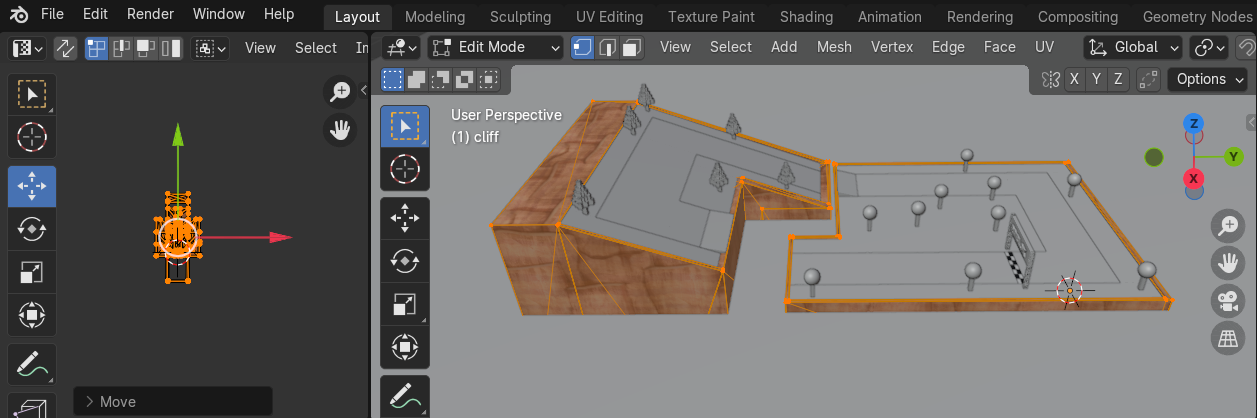This screenshot has height=418, width=1257.
Task: Switch to UV Editing workspace tab
Action: pyautogui.click(x=609, y=17)
